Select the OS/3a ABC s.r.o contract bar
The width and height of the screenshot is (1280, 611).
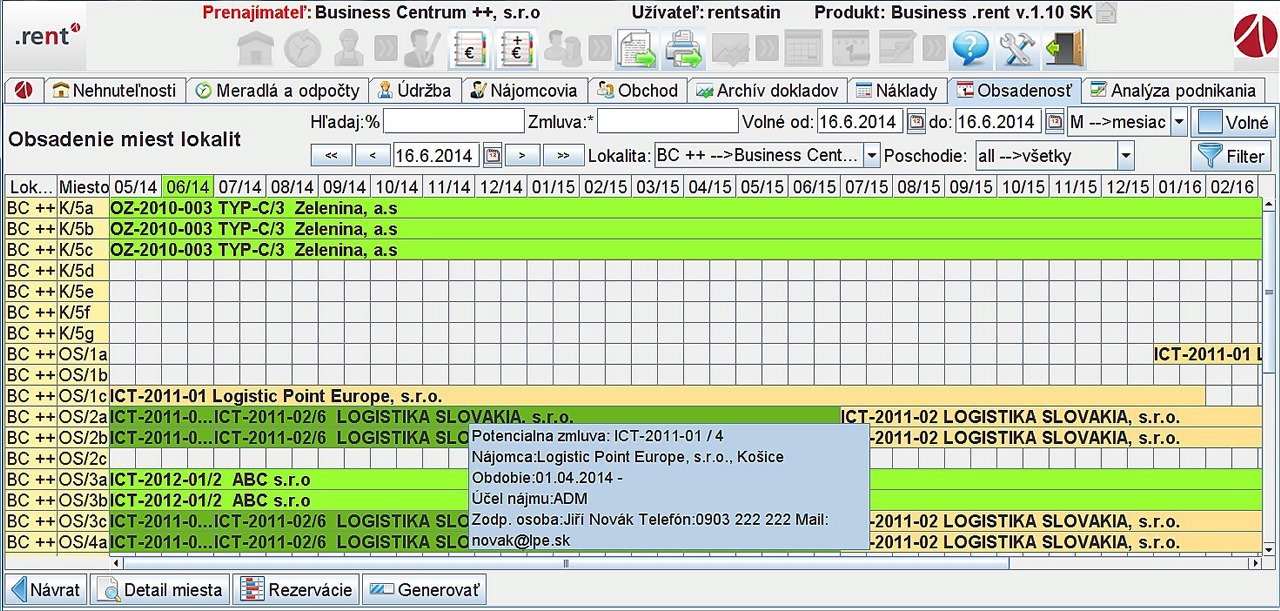pyautogui.click(x=684, y=479)
